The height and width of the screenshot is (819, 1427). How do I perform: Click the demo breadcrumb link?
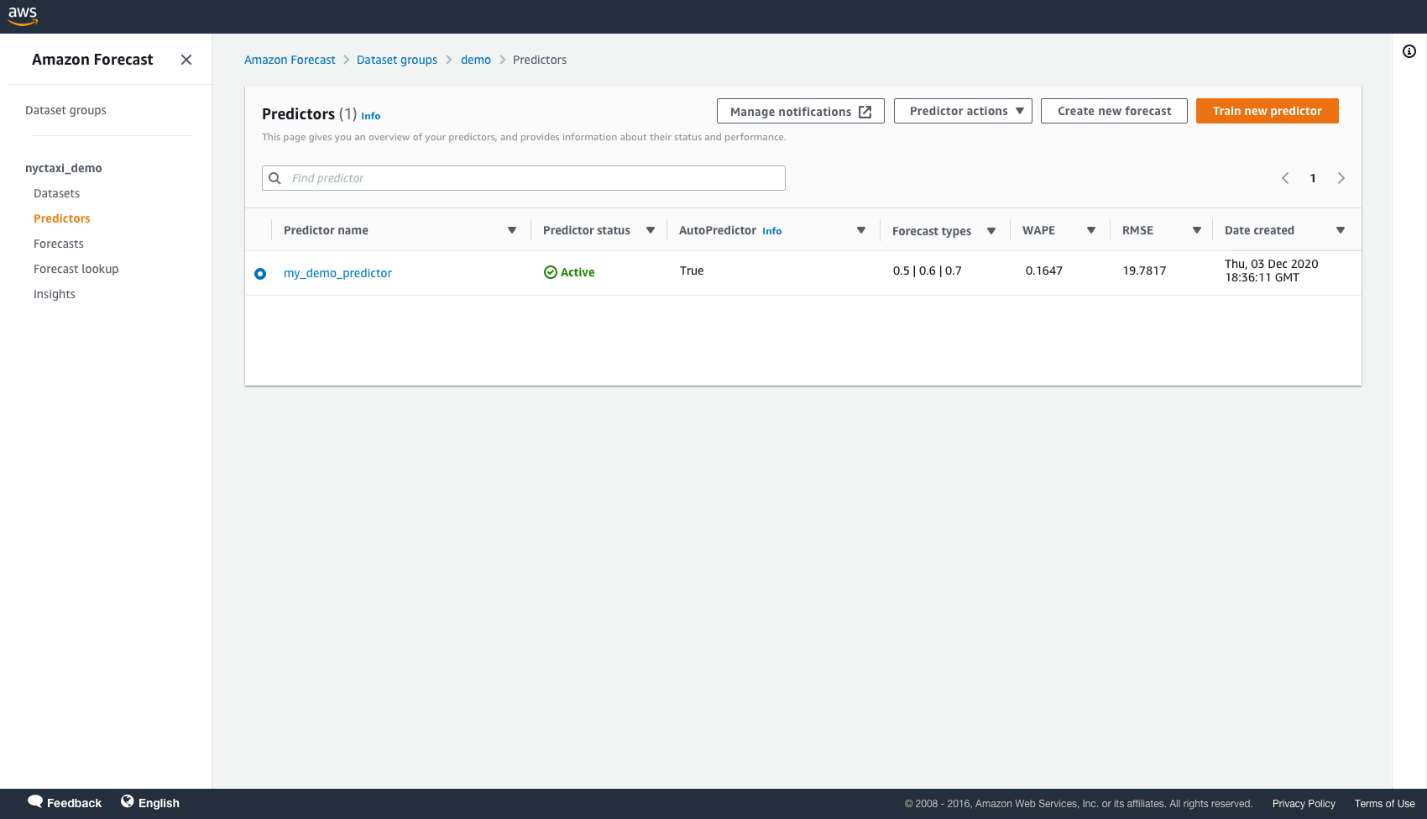click(x=476, y=60)
